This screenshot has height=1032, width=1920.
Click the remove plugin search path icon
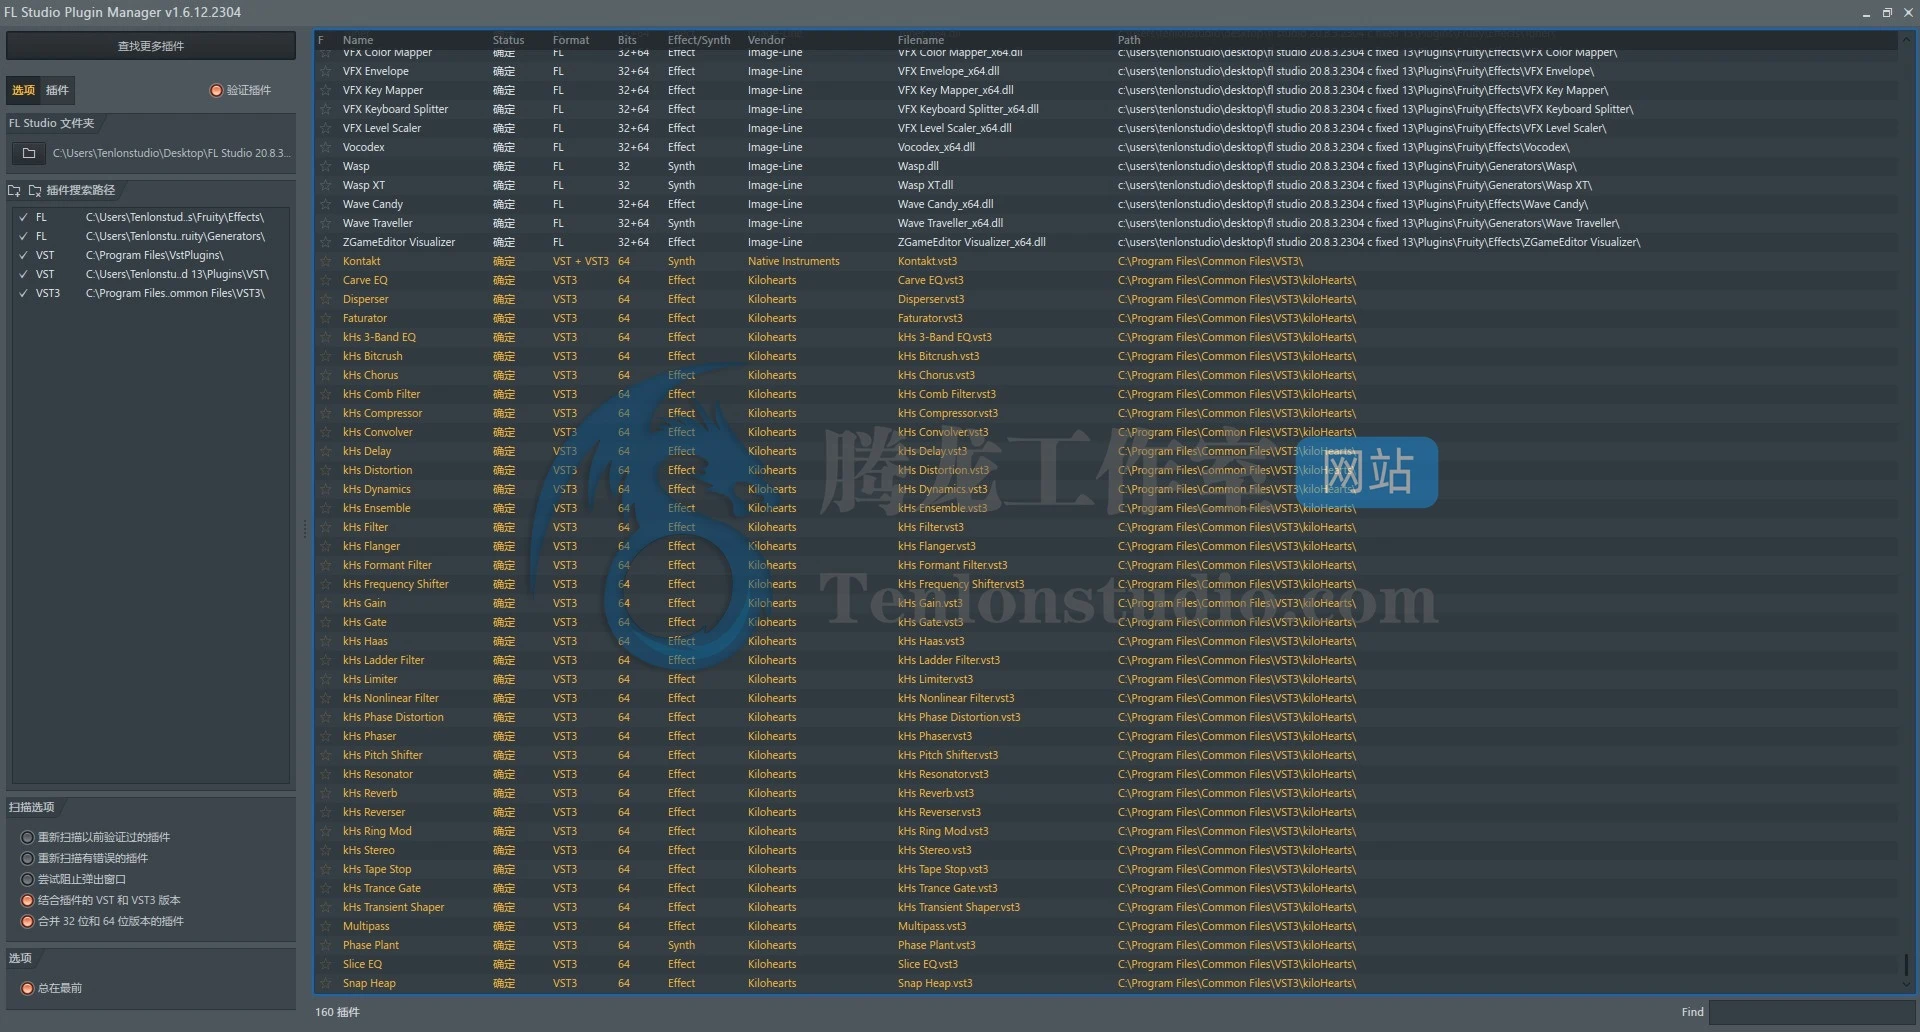(x=35, y=190)
